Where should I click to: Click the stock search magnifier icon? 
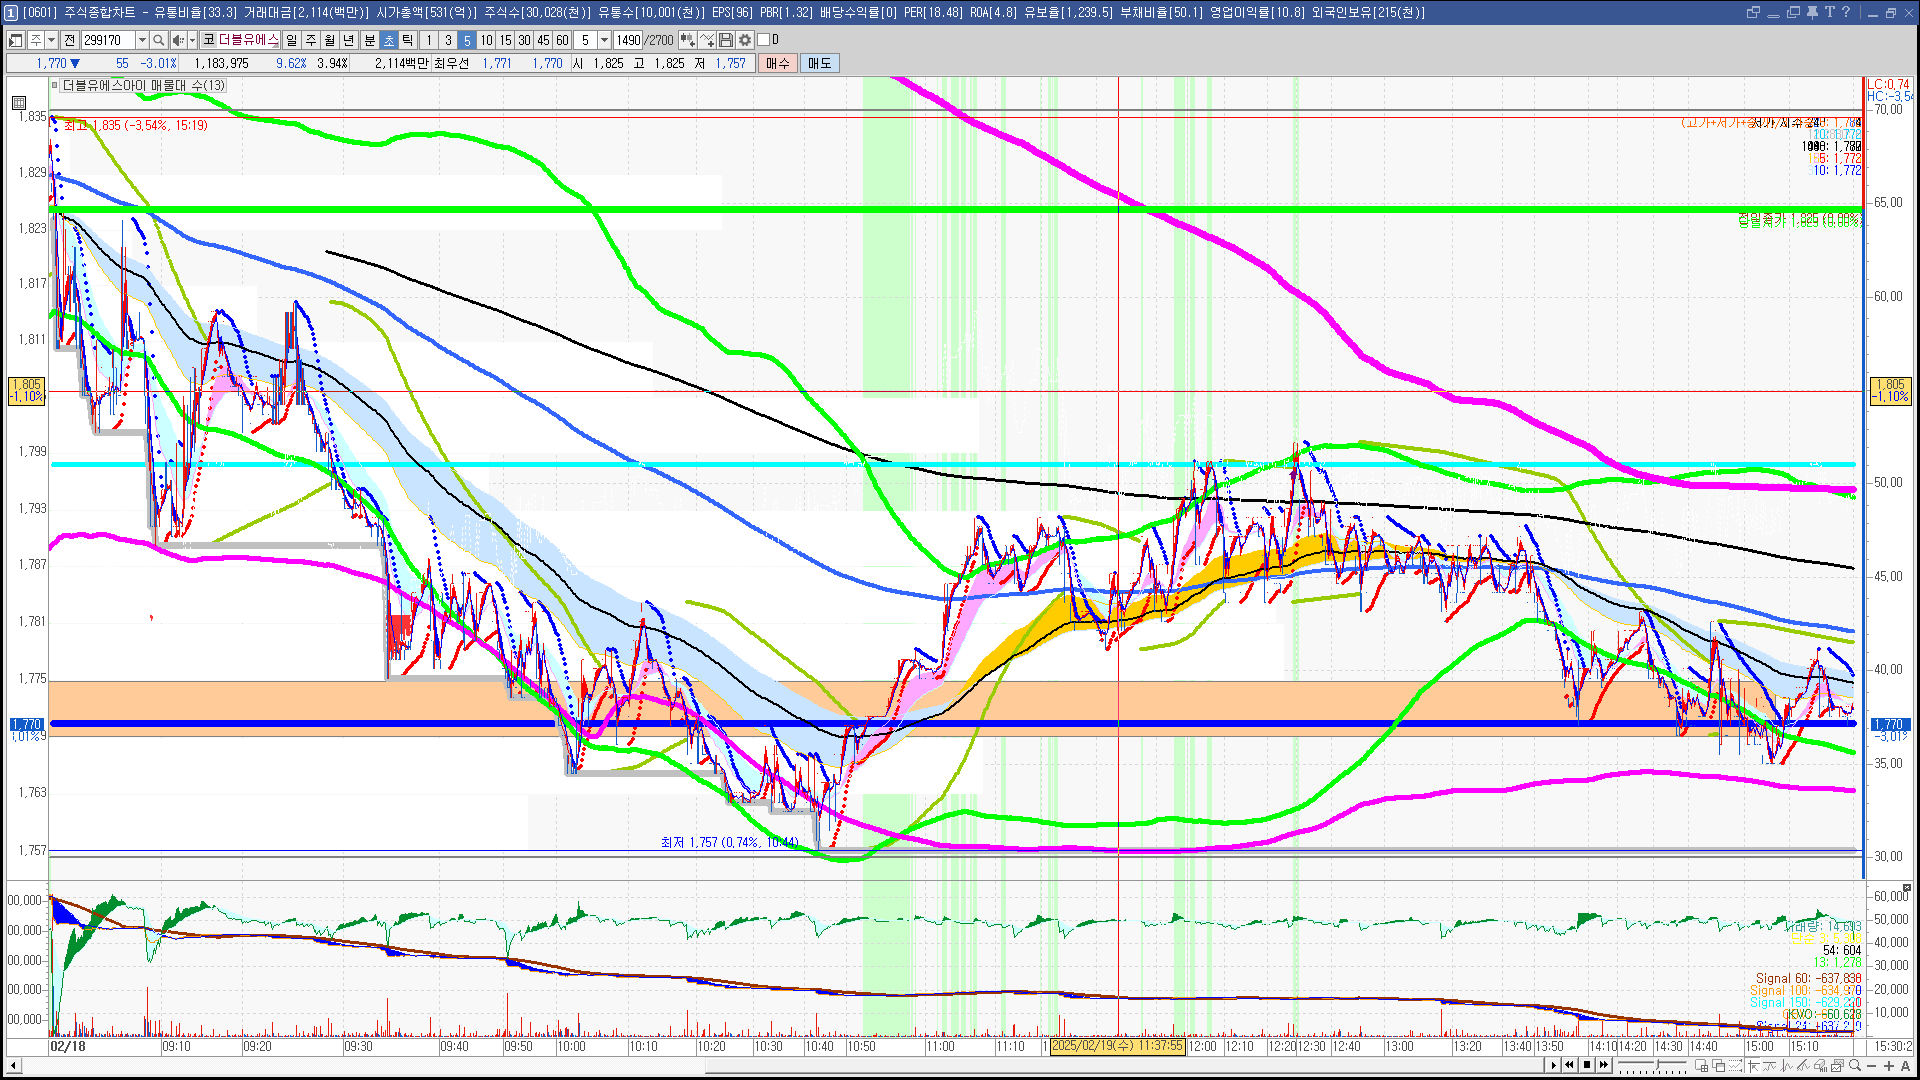click(x=158, y=40)
